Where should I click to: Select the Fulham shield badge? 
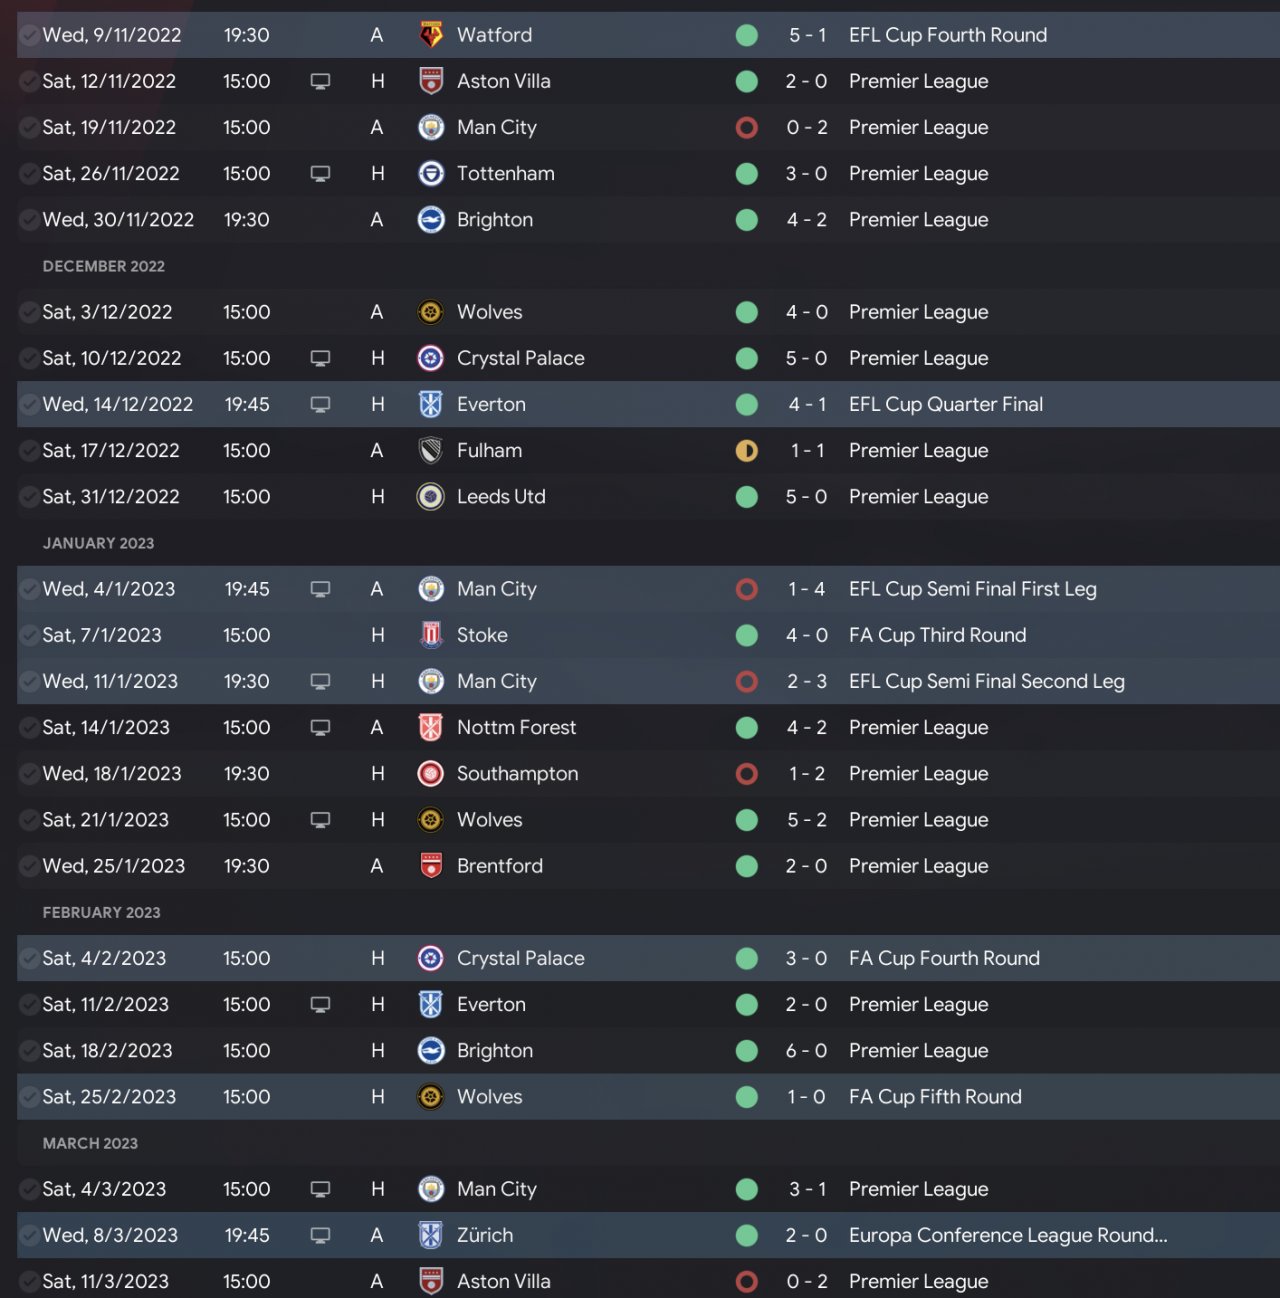[x=431, y=451]
